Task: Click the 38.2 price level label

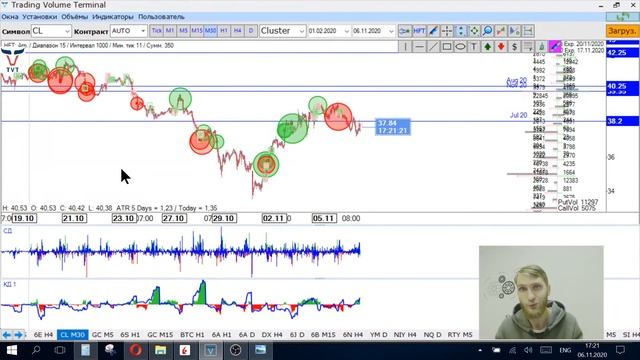Action: point(622,121)
